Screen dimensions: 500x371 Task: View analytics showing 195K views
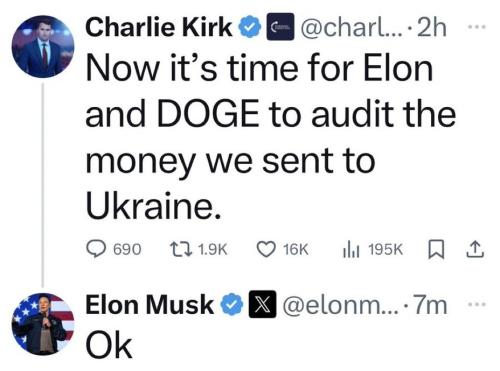tap(372, 249)
